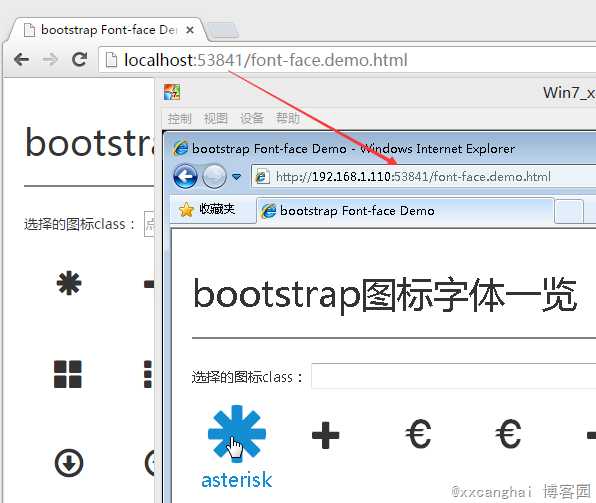Open the IE recent pages dropdown arrow
Image resolution: width=596 pixels, height=503 pixels.
[236, 177]
